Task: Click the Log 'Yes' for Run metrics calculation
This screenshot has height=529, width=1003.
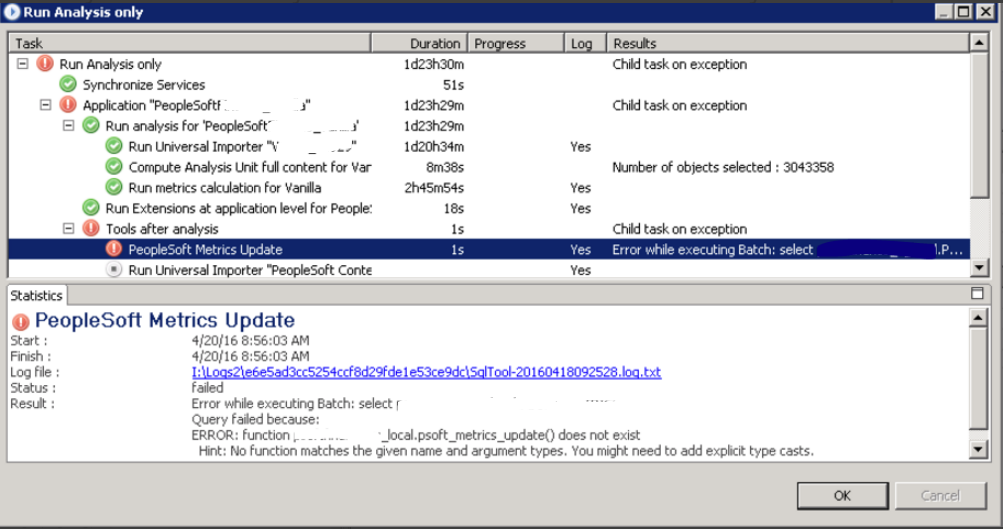Action: 580,187
